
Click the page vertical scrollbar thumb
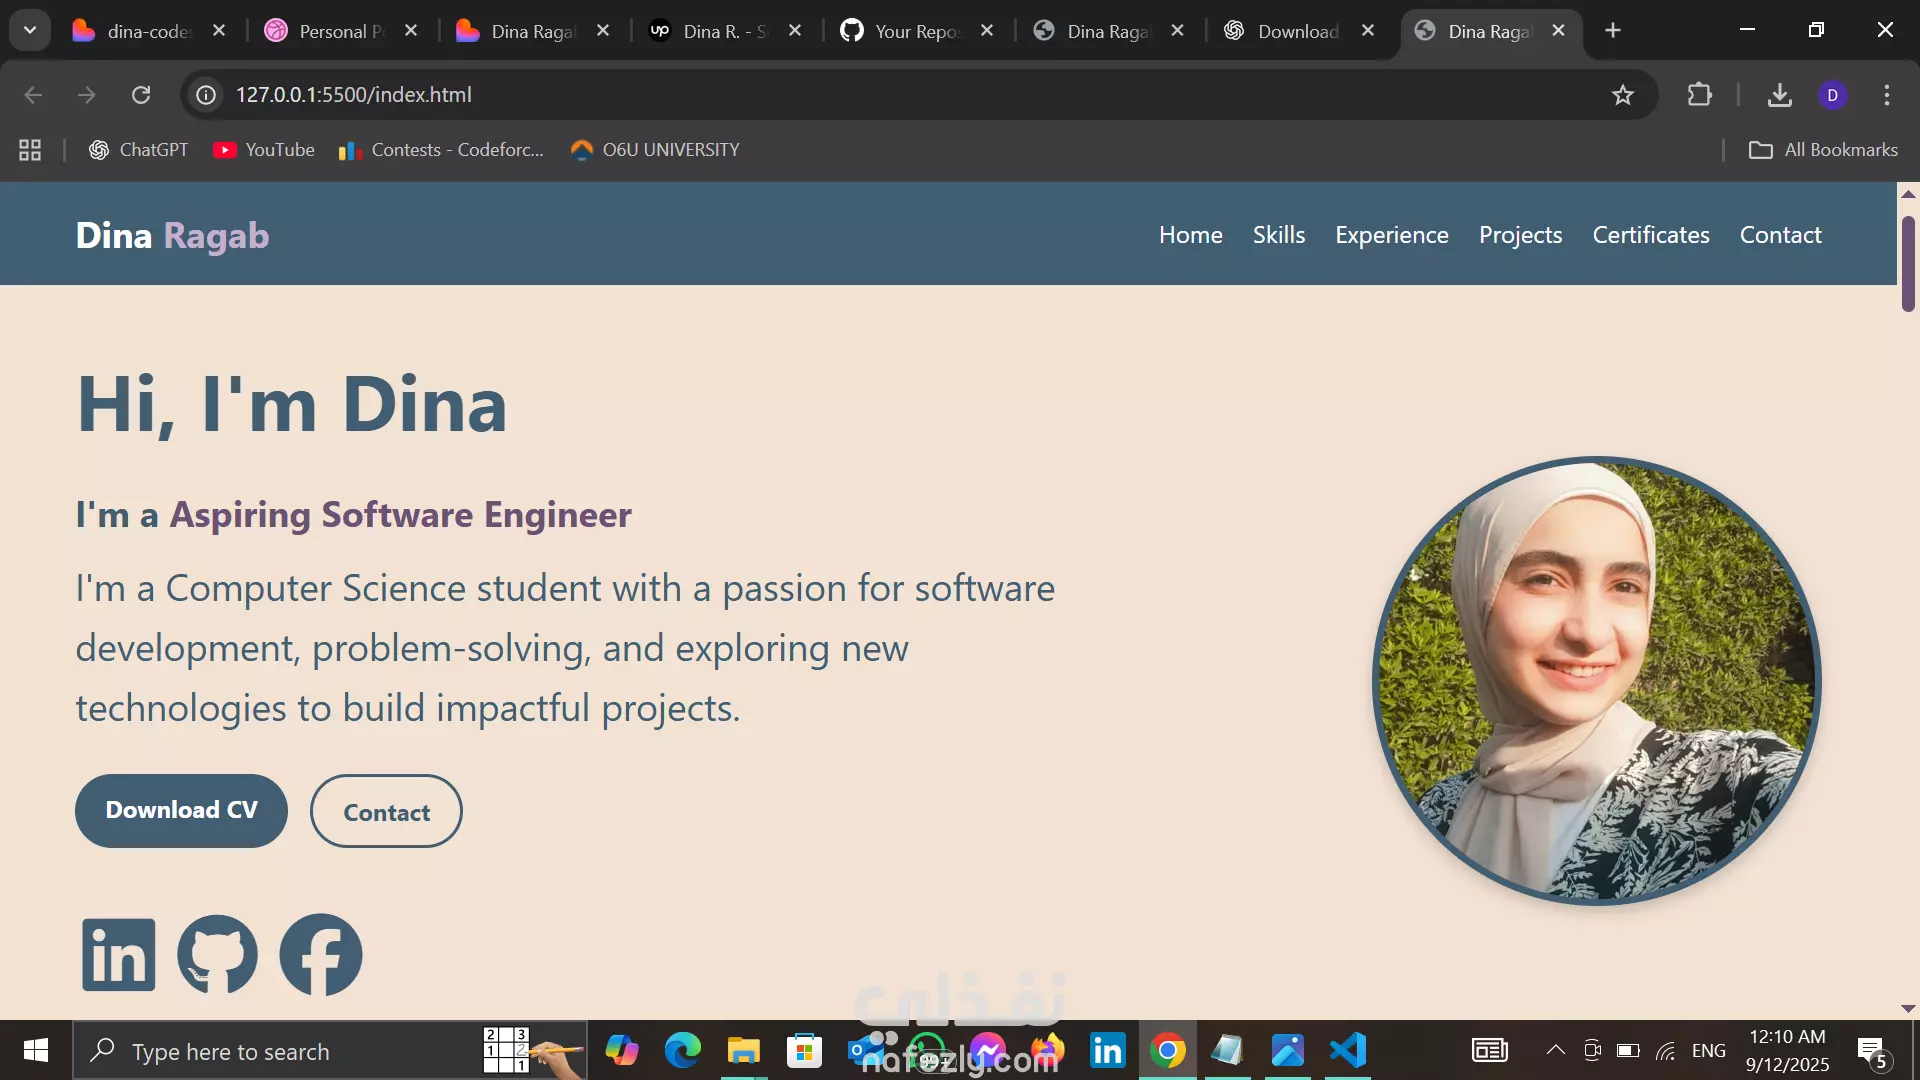1908,262
